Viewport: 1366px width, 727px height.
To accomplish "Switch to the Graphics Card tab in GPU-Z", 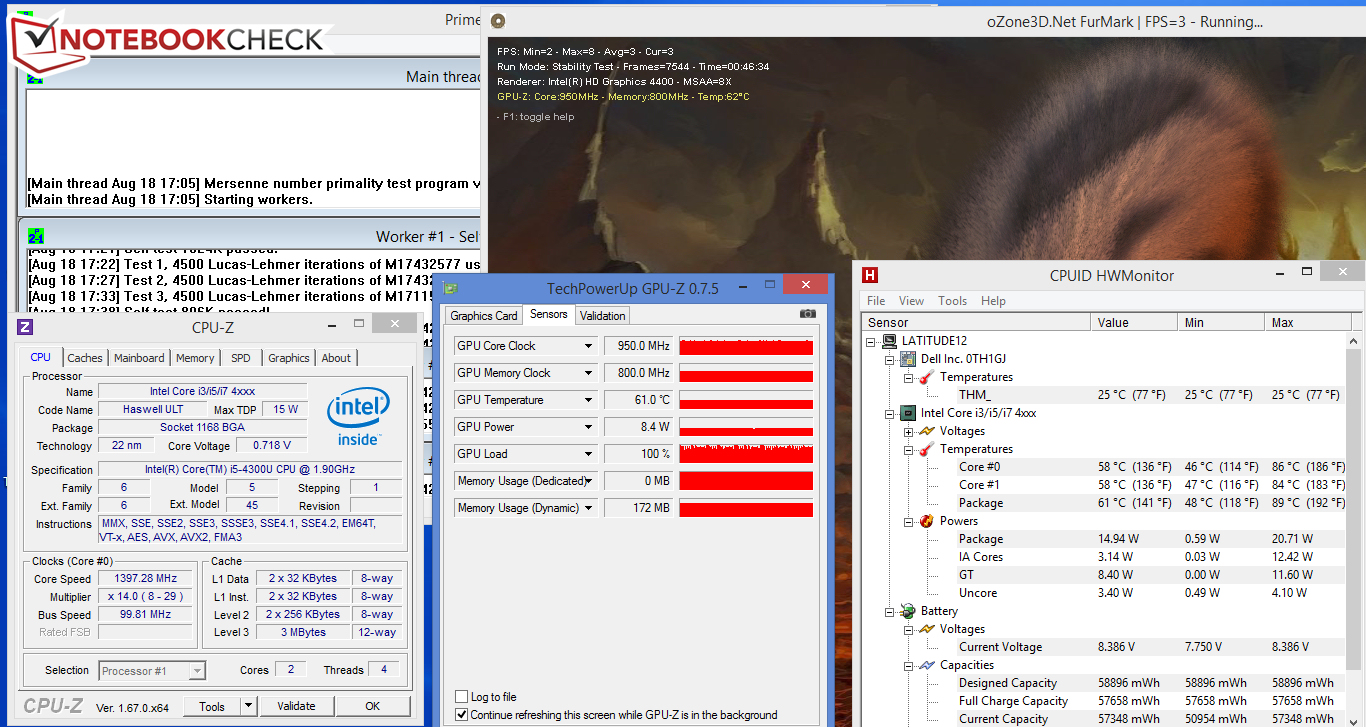I will (x=484, y=316).
